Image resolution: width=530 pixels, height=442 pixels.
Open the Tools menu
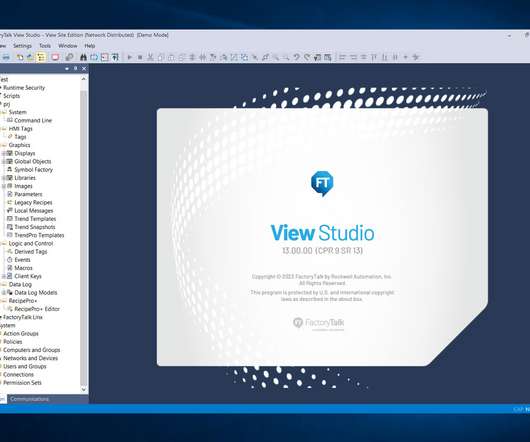point(45,46)
